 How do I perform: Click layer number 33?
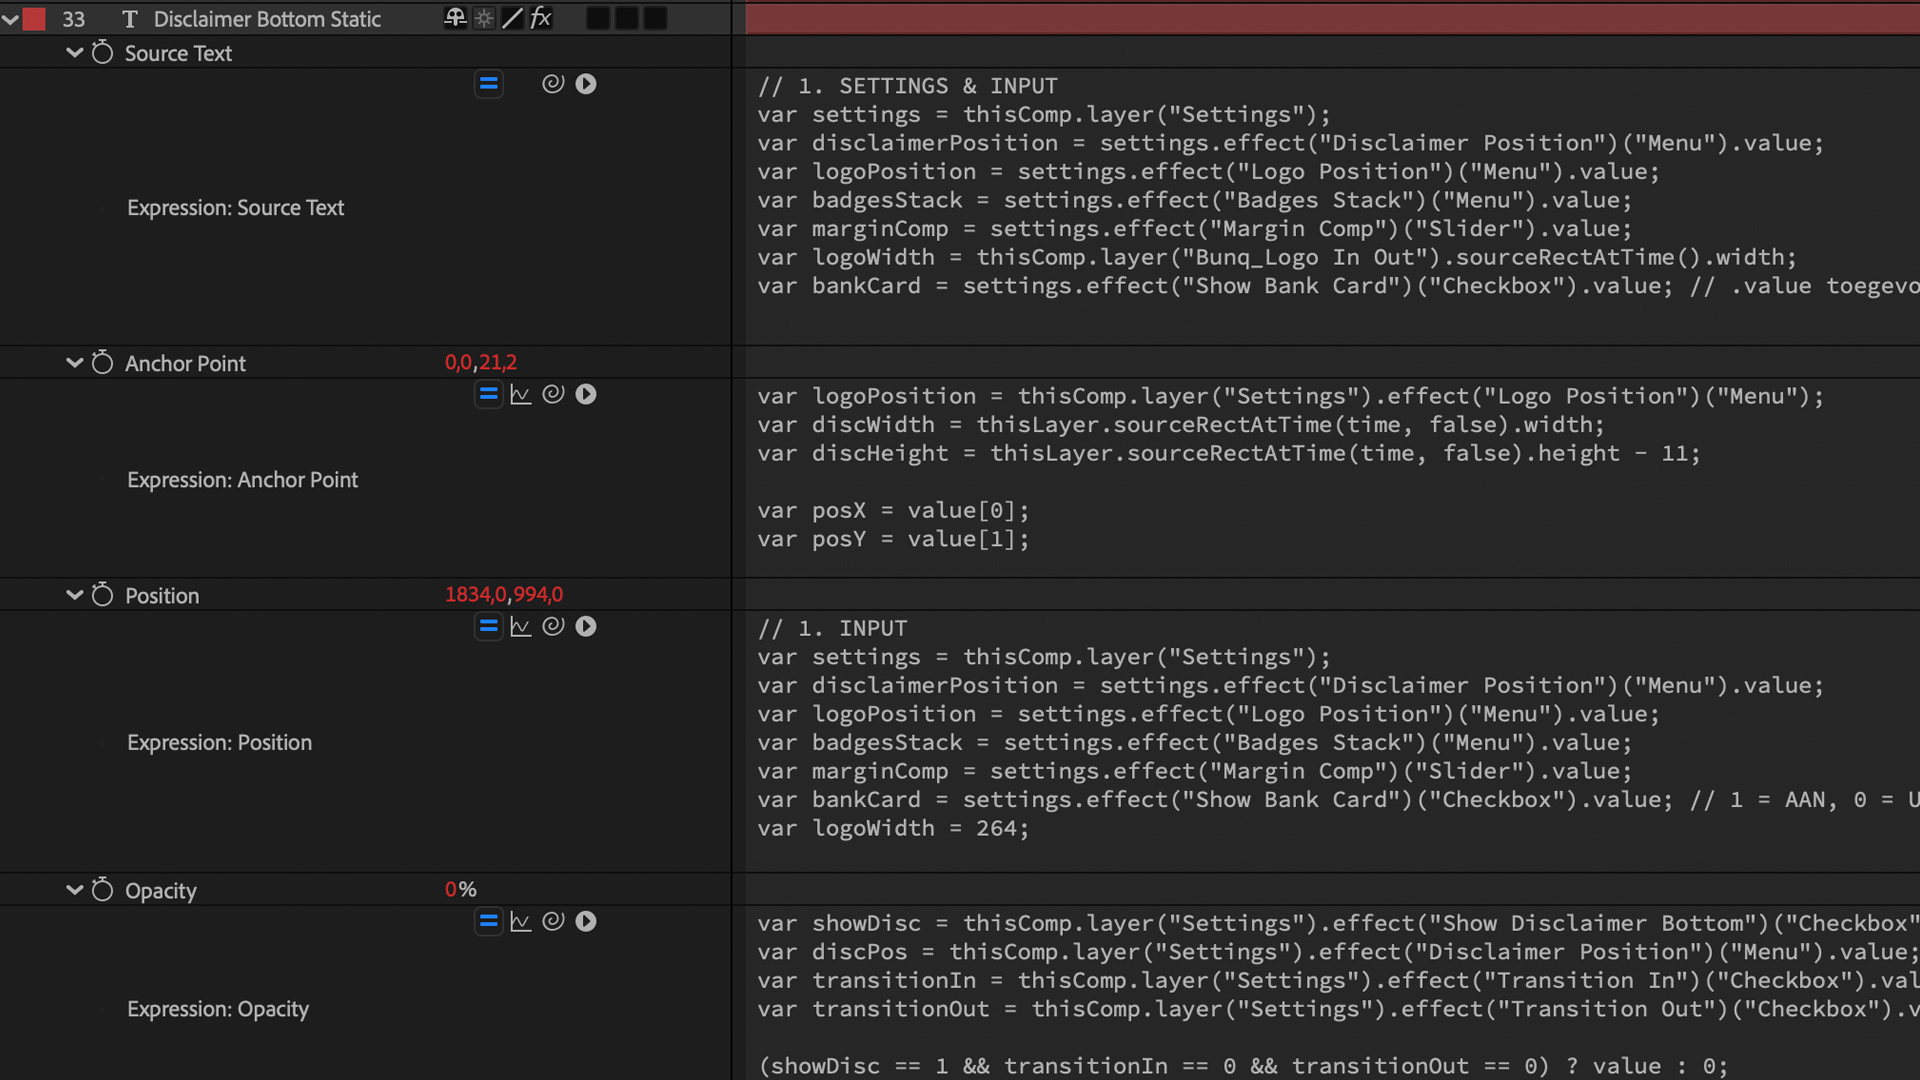click(x=73, y=19)
